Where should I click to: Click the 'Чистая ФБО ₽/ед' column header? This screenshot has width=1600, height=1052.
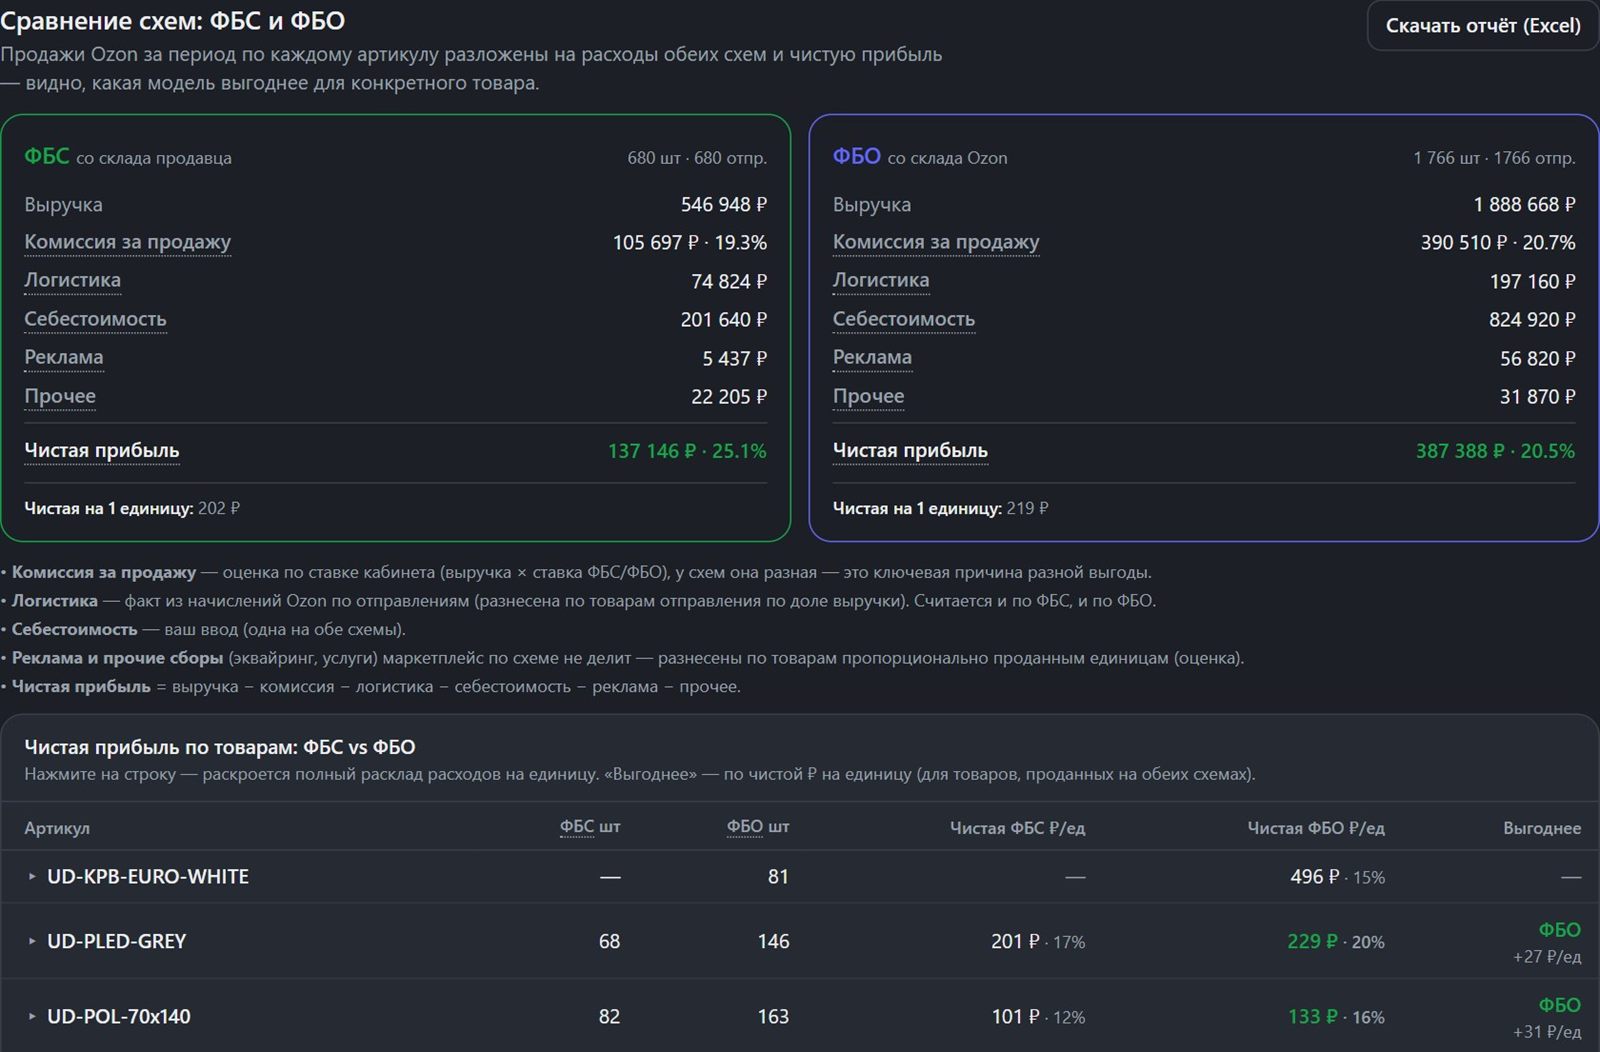1316,828
